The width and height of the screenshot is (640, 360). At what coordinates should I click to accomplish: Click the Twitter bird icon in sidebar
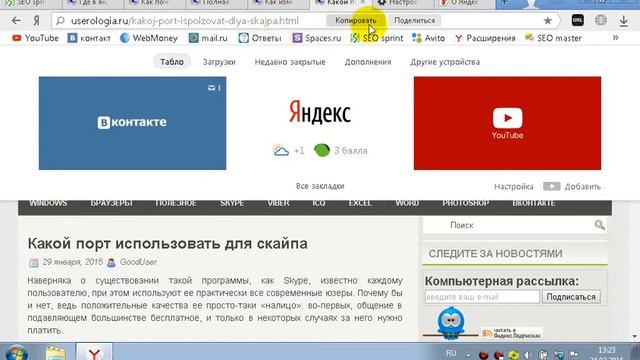pyautogui.click(x=451, y=322)
